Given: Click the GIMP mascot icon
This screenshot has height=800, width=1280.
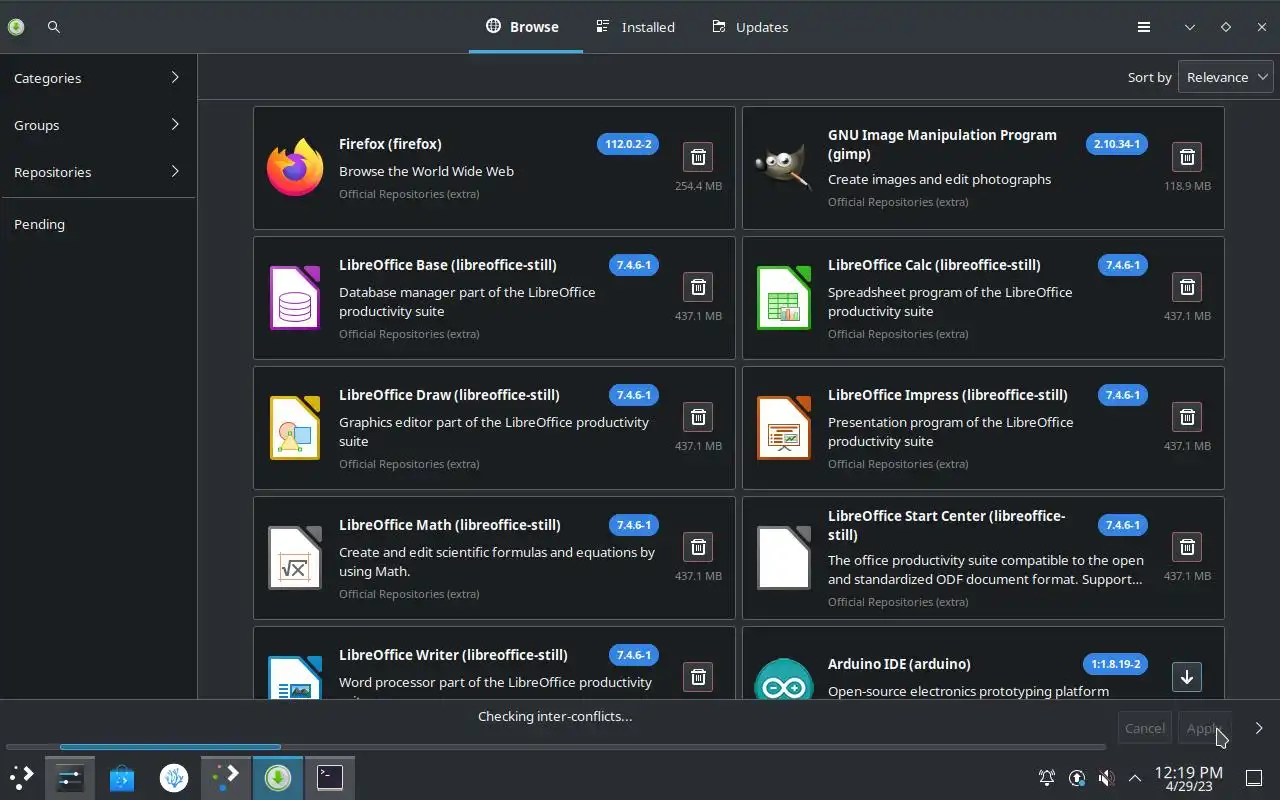Looking at the screenshot, I should 783,168.
